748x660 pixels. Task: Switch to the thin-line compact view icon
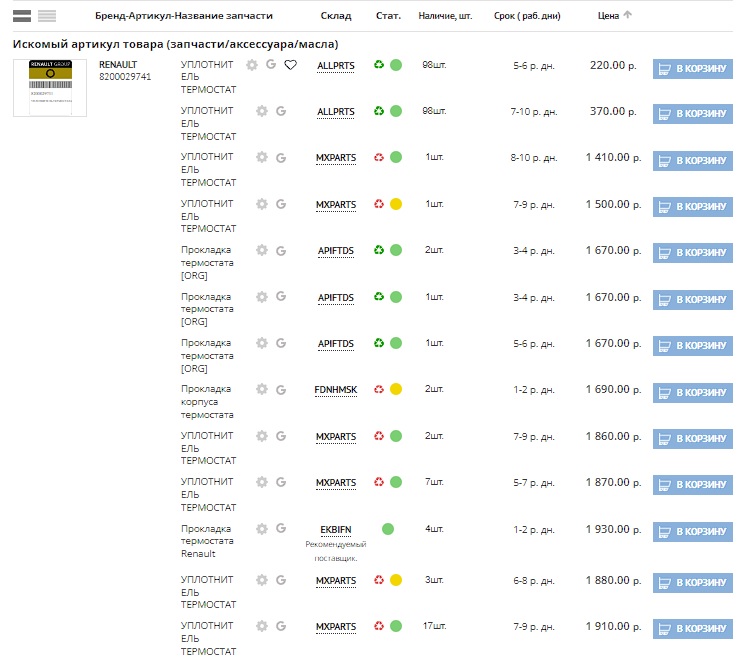click(47, 16)
